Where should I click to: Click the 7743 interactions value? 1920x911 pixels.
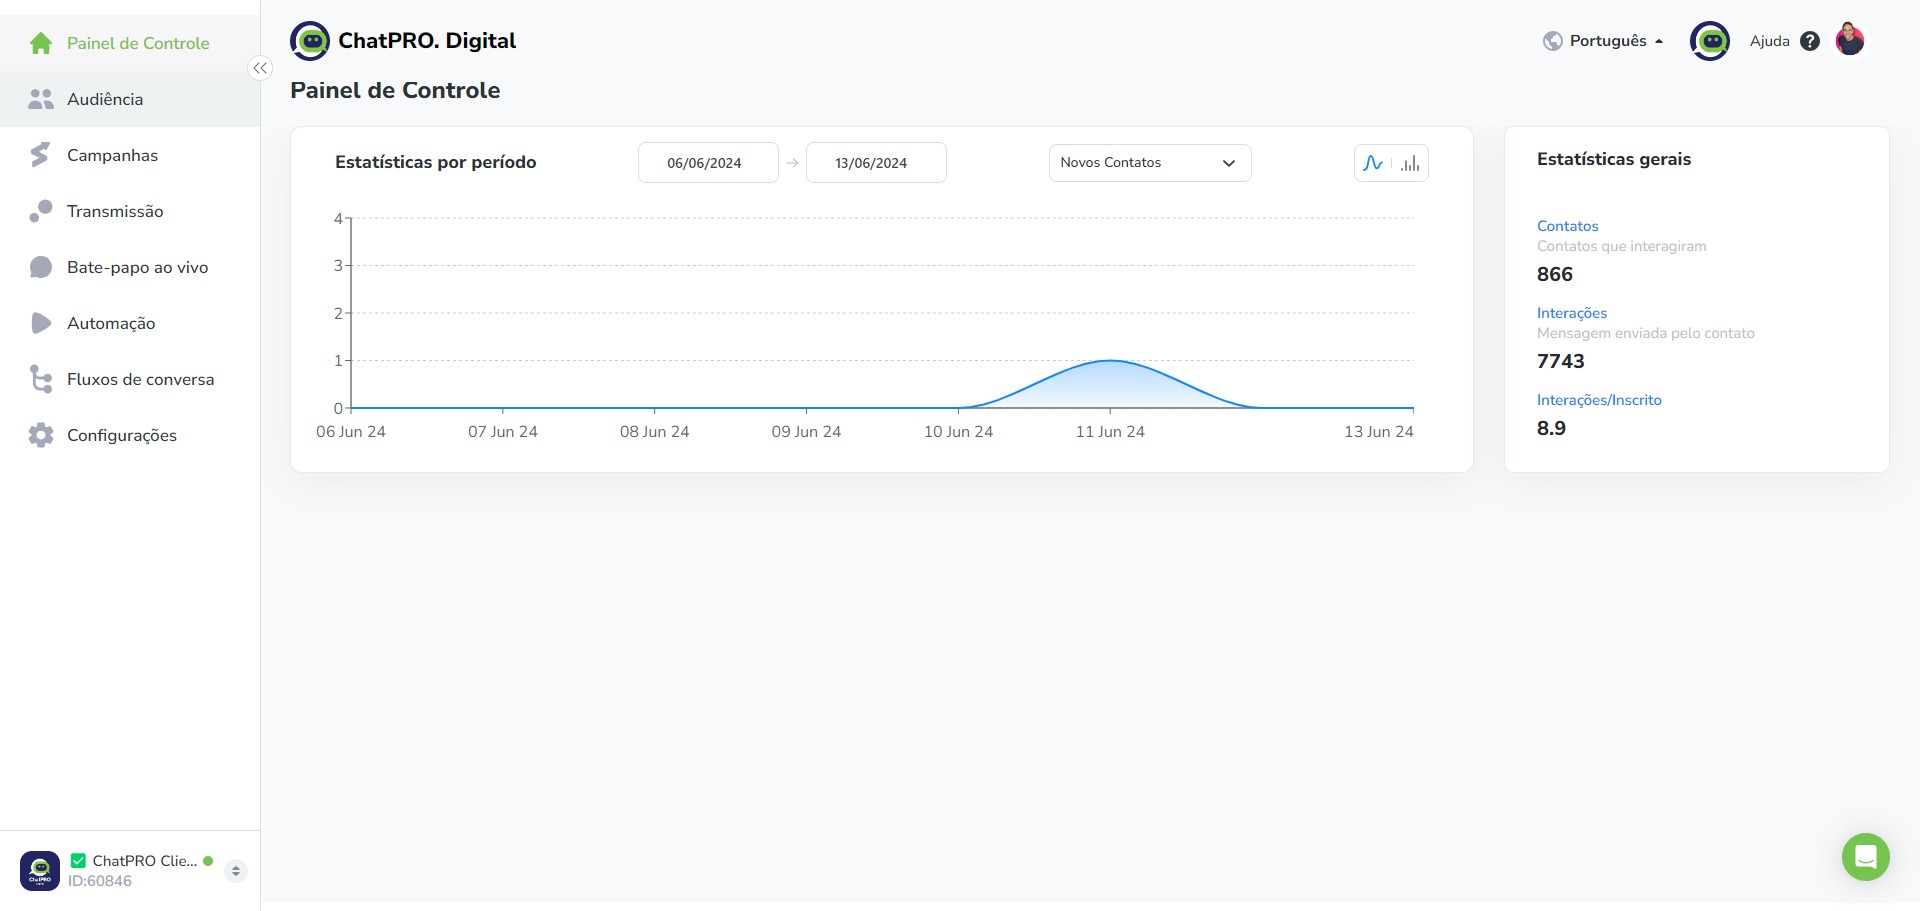(x=1561, y=361)
